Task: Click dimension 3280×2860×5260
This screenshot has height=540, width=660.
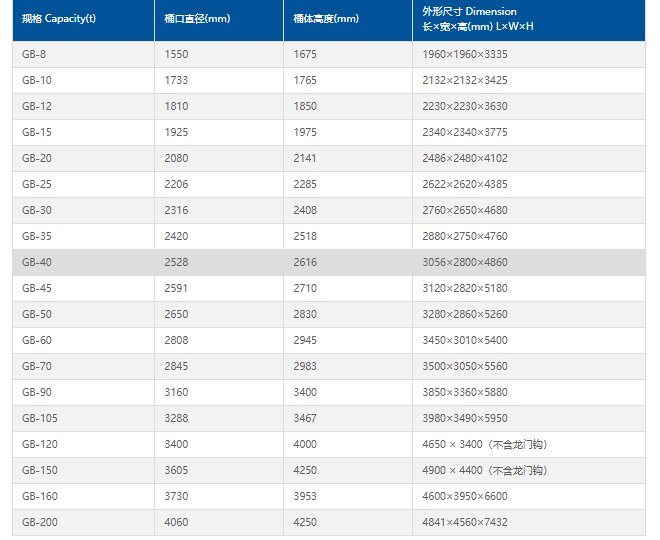Action: [x=465, y=314]
